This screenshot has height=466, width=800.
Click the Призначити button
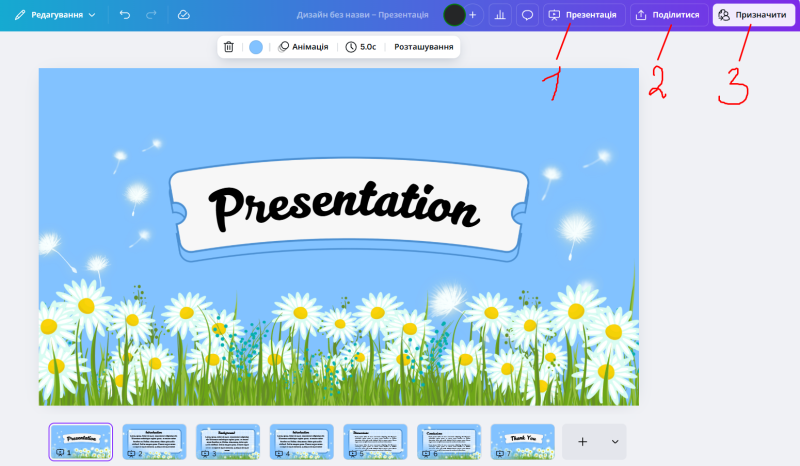[753, 15]
